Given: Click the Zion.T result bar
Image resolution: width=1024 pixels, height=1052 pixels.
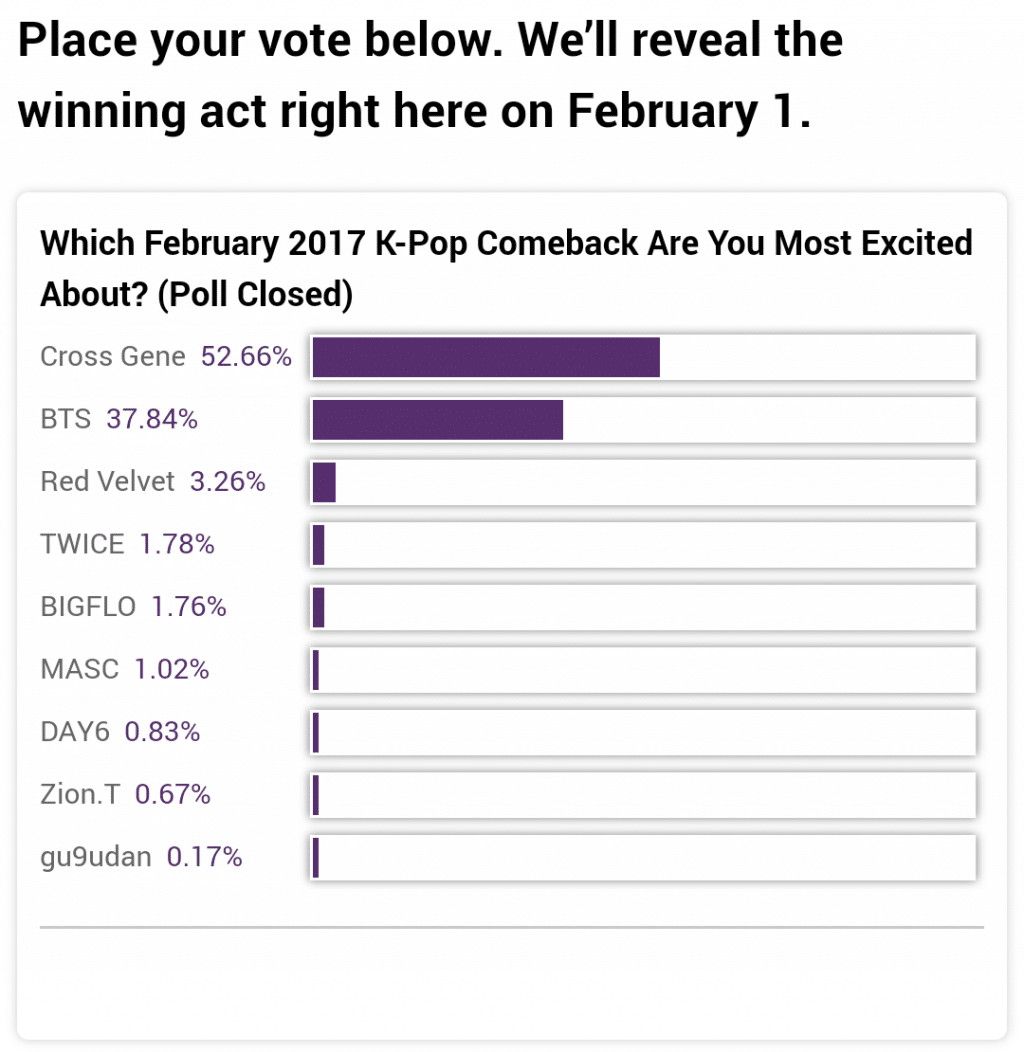Looking at the screenshot, I should (643, 795).
